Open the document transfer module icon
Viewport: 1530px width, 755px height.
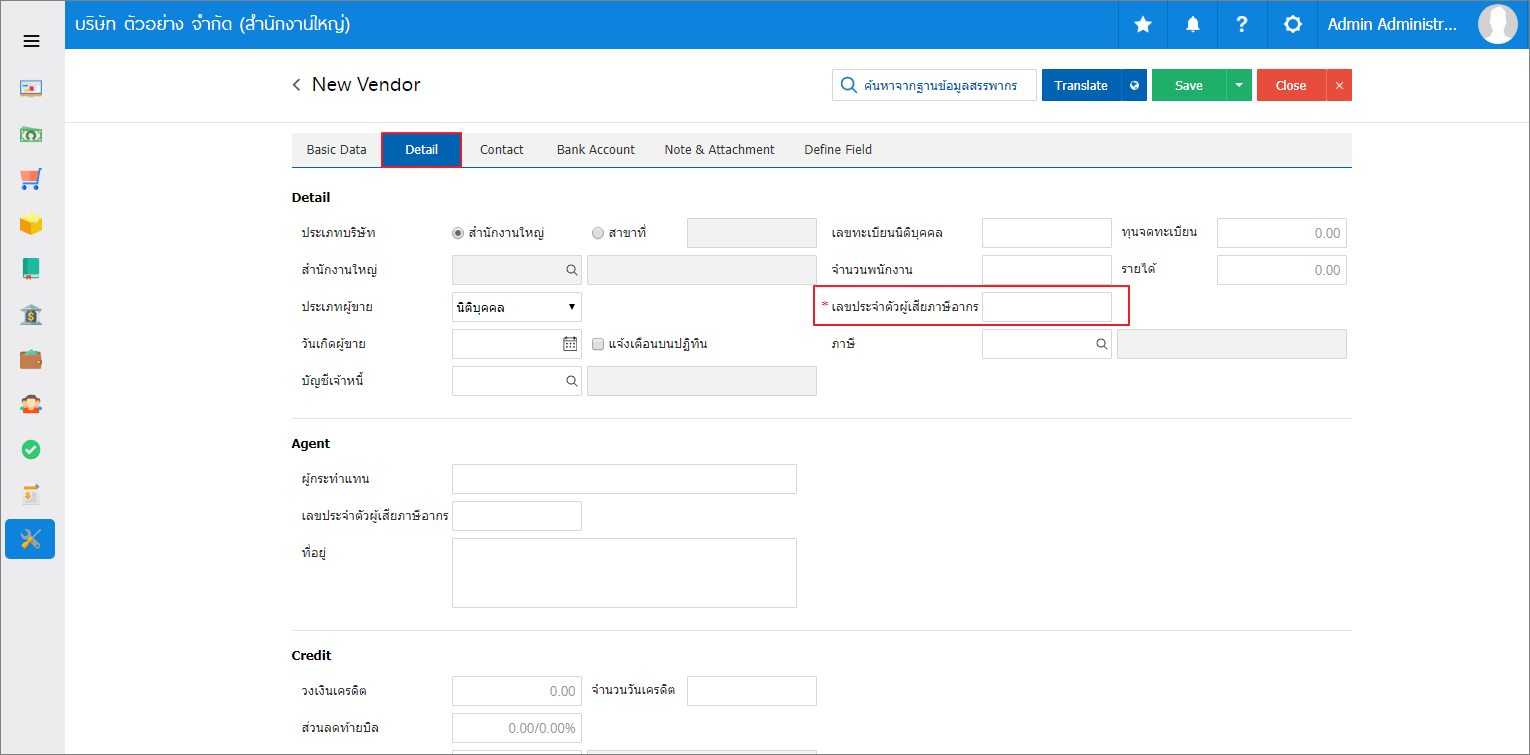[x=31, y=494]
